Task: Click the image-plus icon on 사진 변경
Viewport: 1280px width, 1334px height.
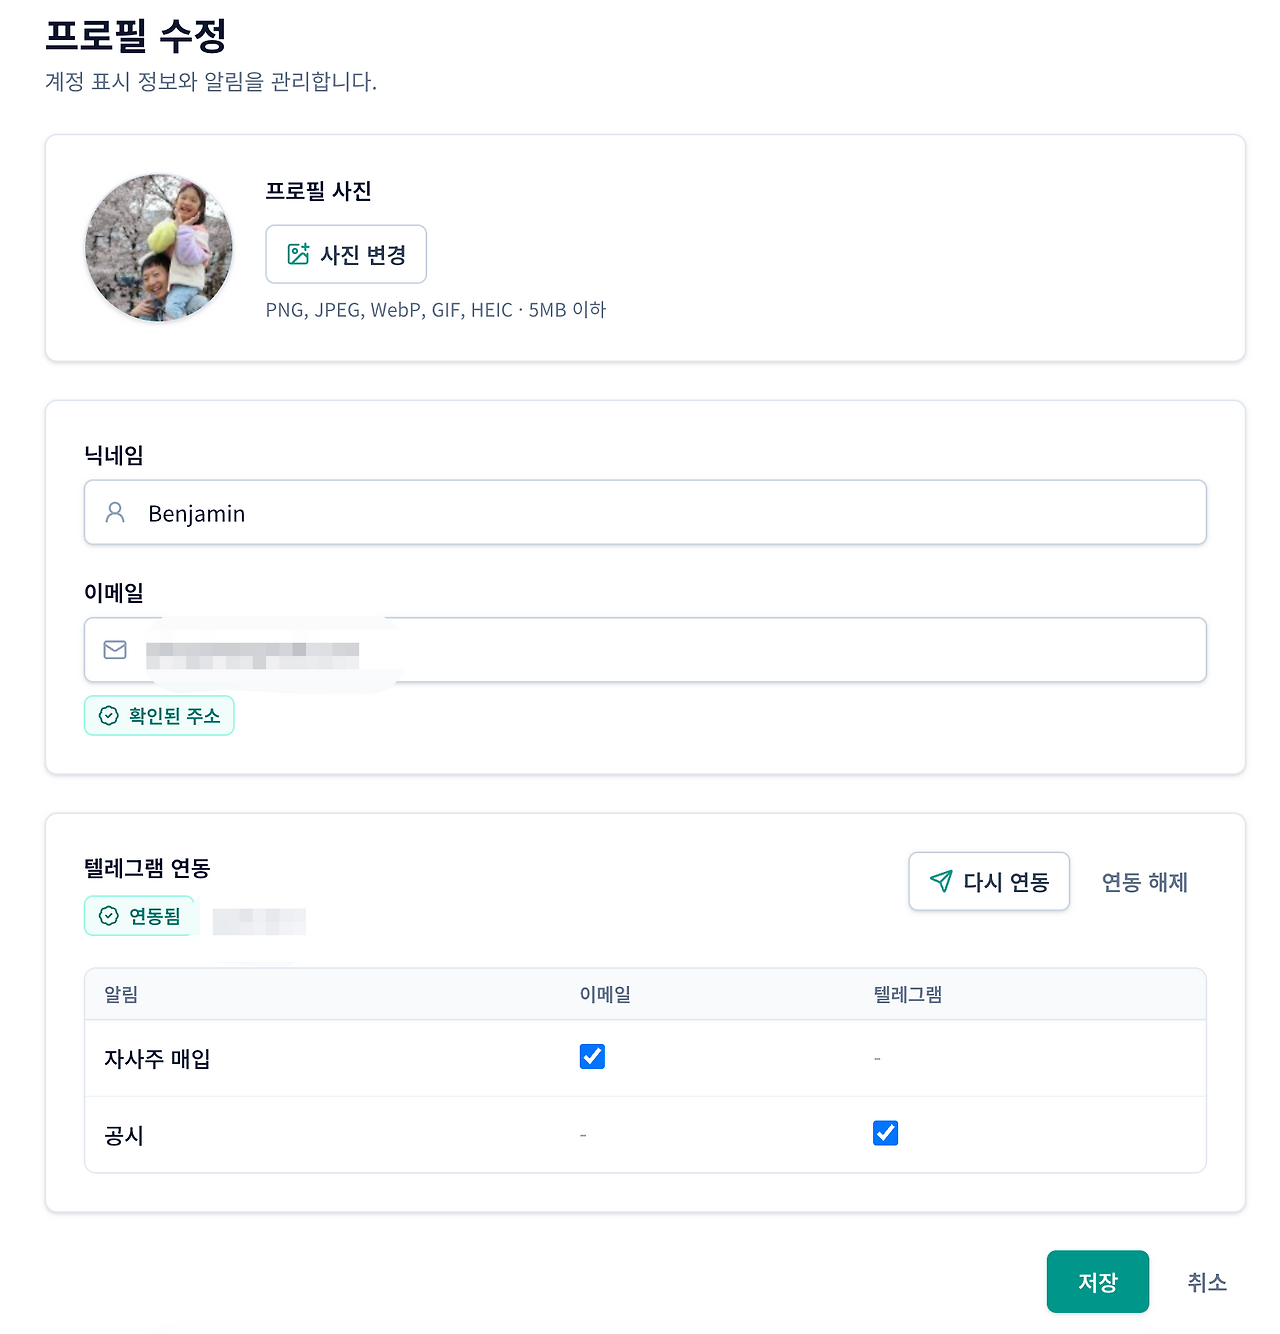Action: point(298,254)
